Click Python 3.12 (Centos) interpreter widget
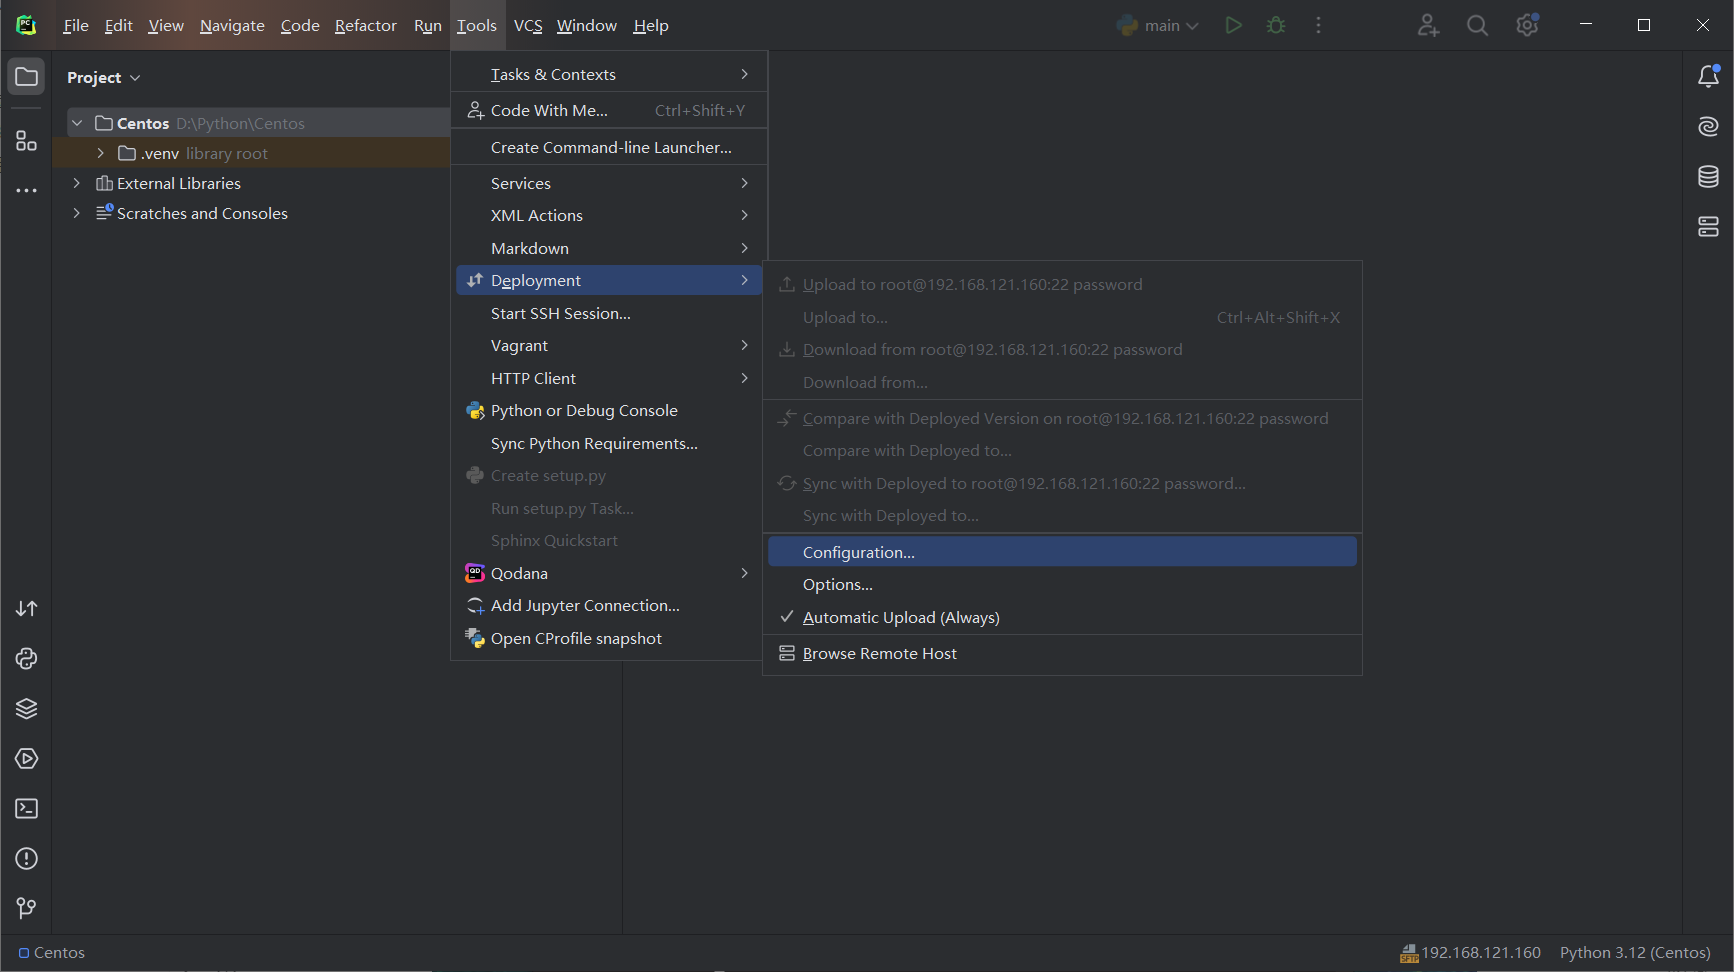 tap(1635, 953)
